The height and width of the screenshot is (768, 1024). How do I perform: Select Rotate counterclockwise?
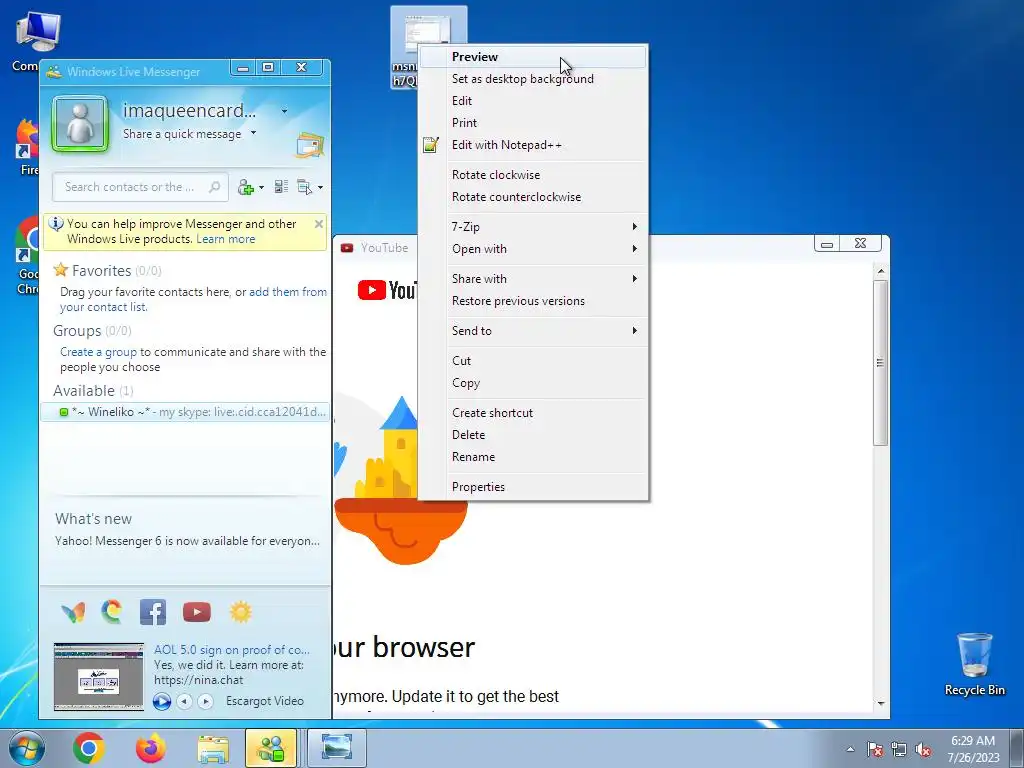[533, 197]
